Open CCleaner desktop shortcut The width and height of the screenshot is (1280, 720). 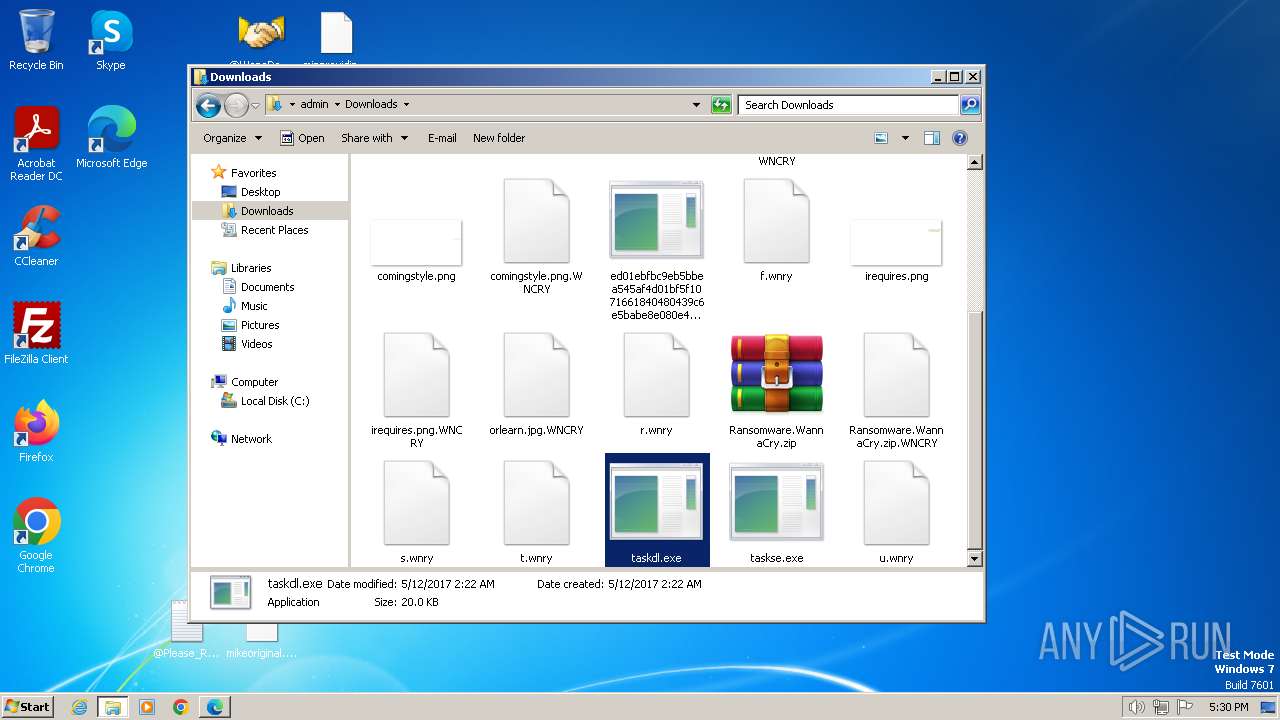coord(36,236)
